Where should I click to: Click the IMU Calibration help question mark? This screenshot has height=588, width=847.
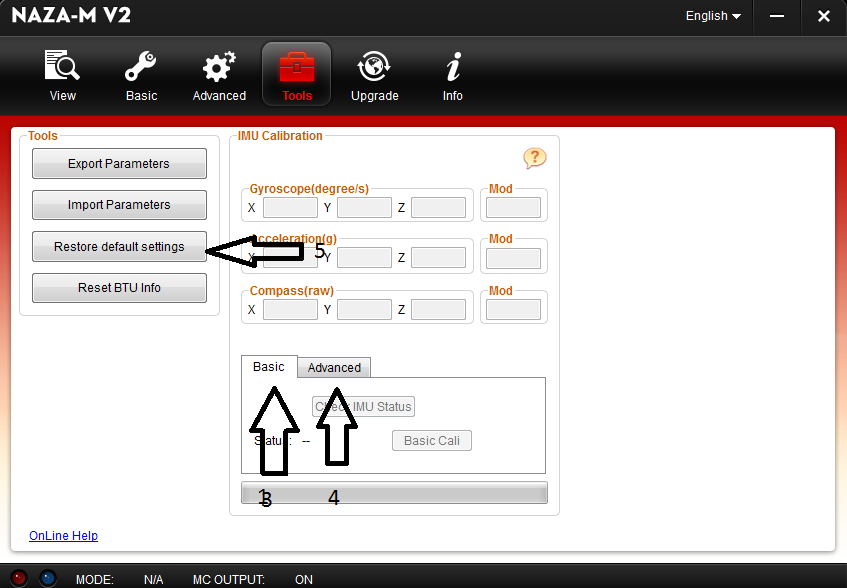[535, 158]
